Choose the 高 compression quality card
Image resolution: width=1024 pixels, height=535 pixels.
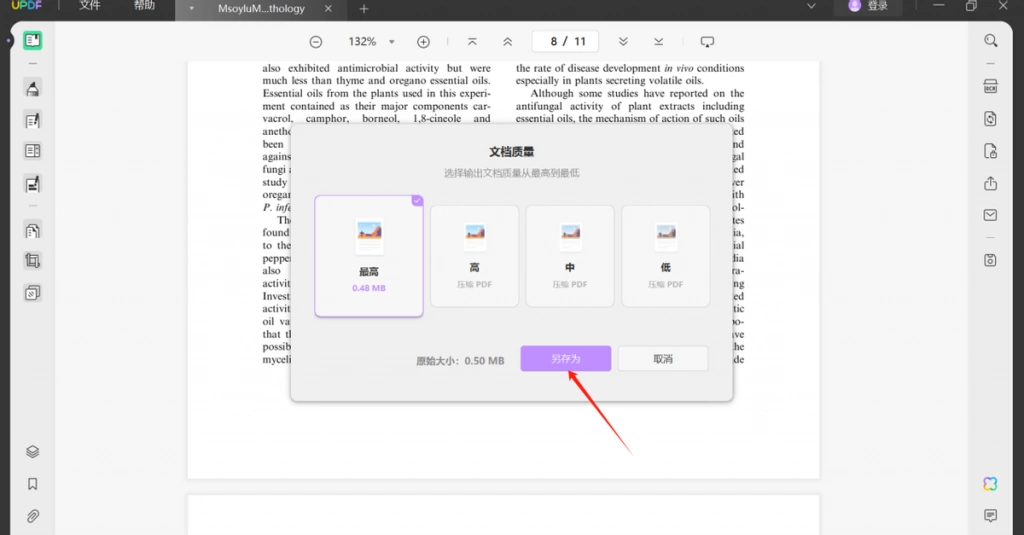(475, 256)
